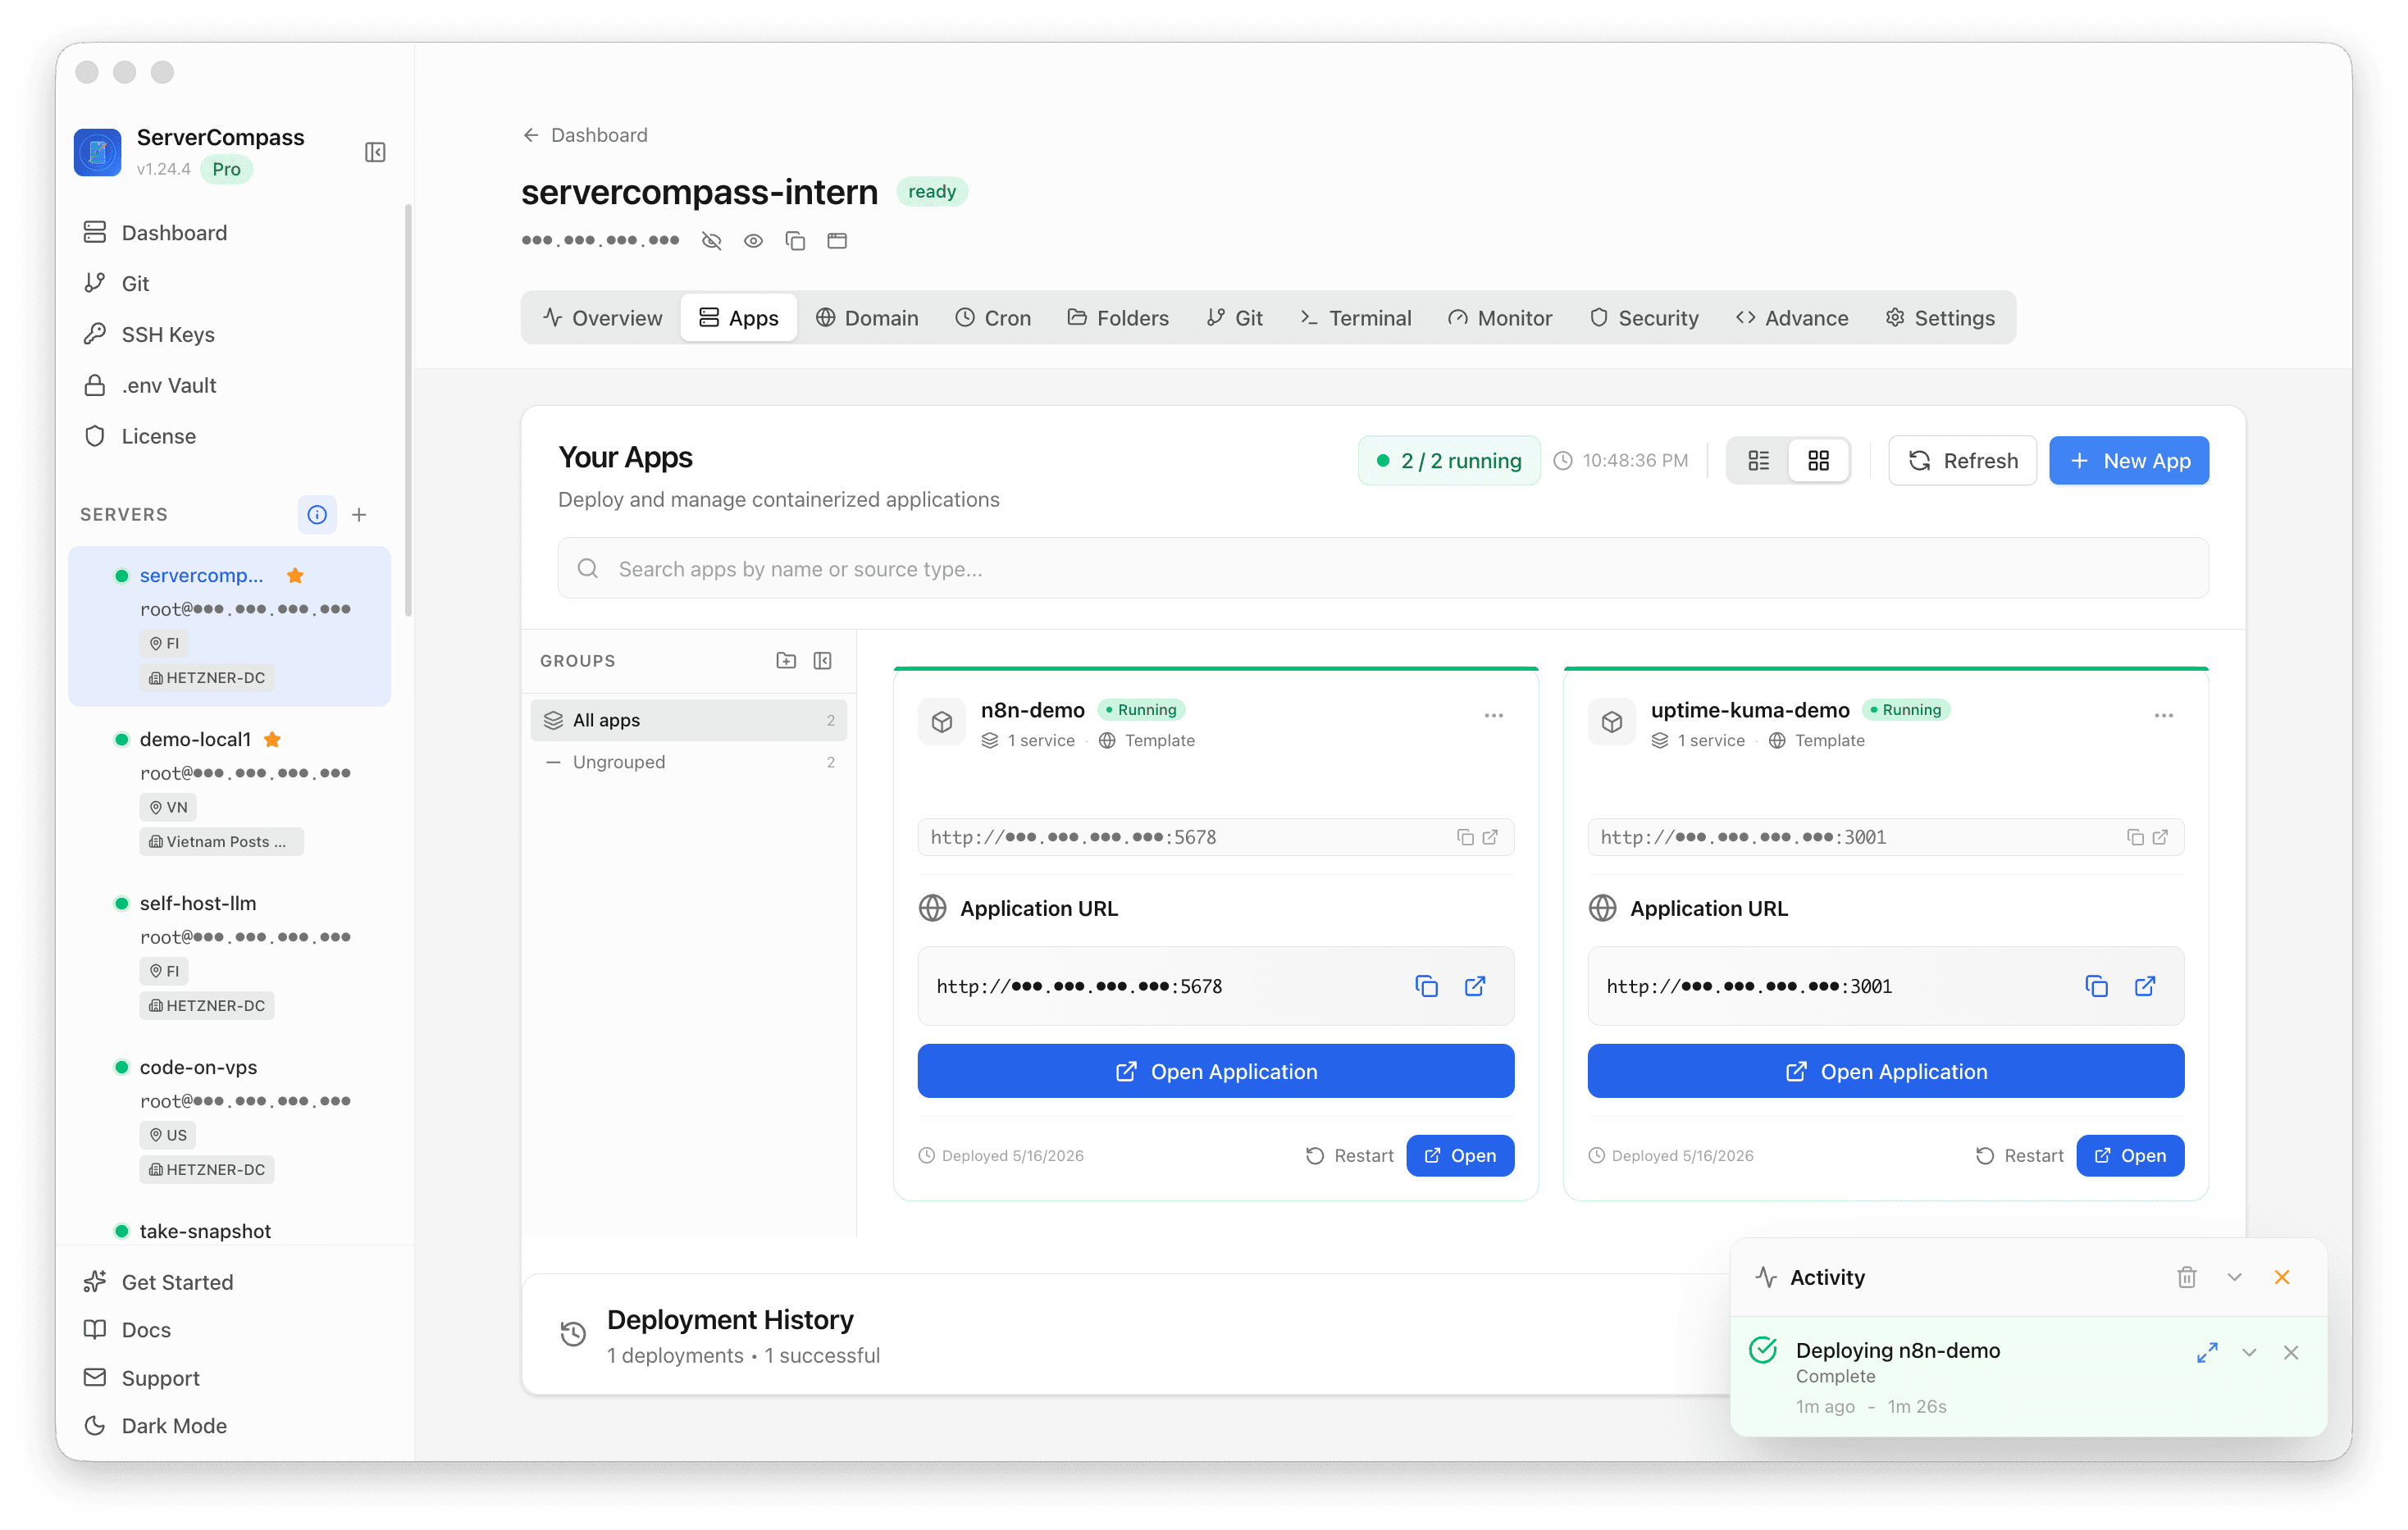Click the window icon beside the server IP

(837, 241)
